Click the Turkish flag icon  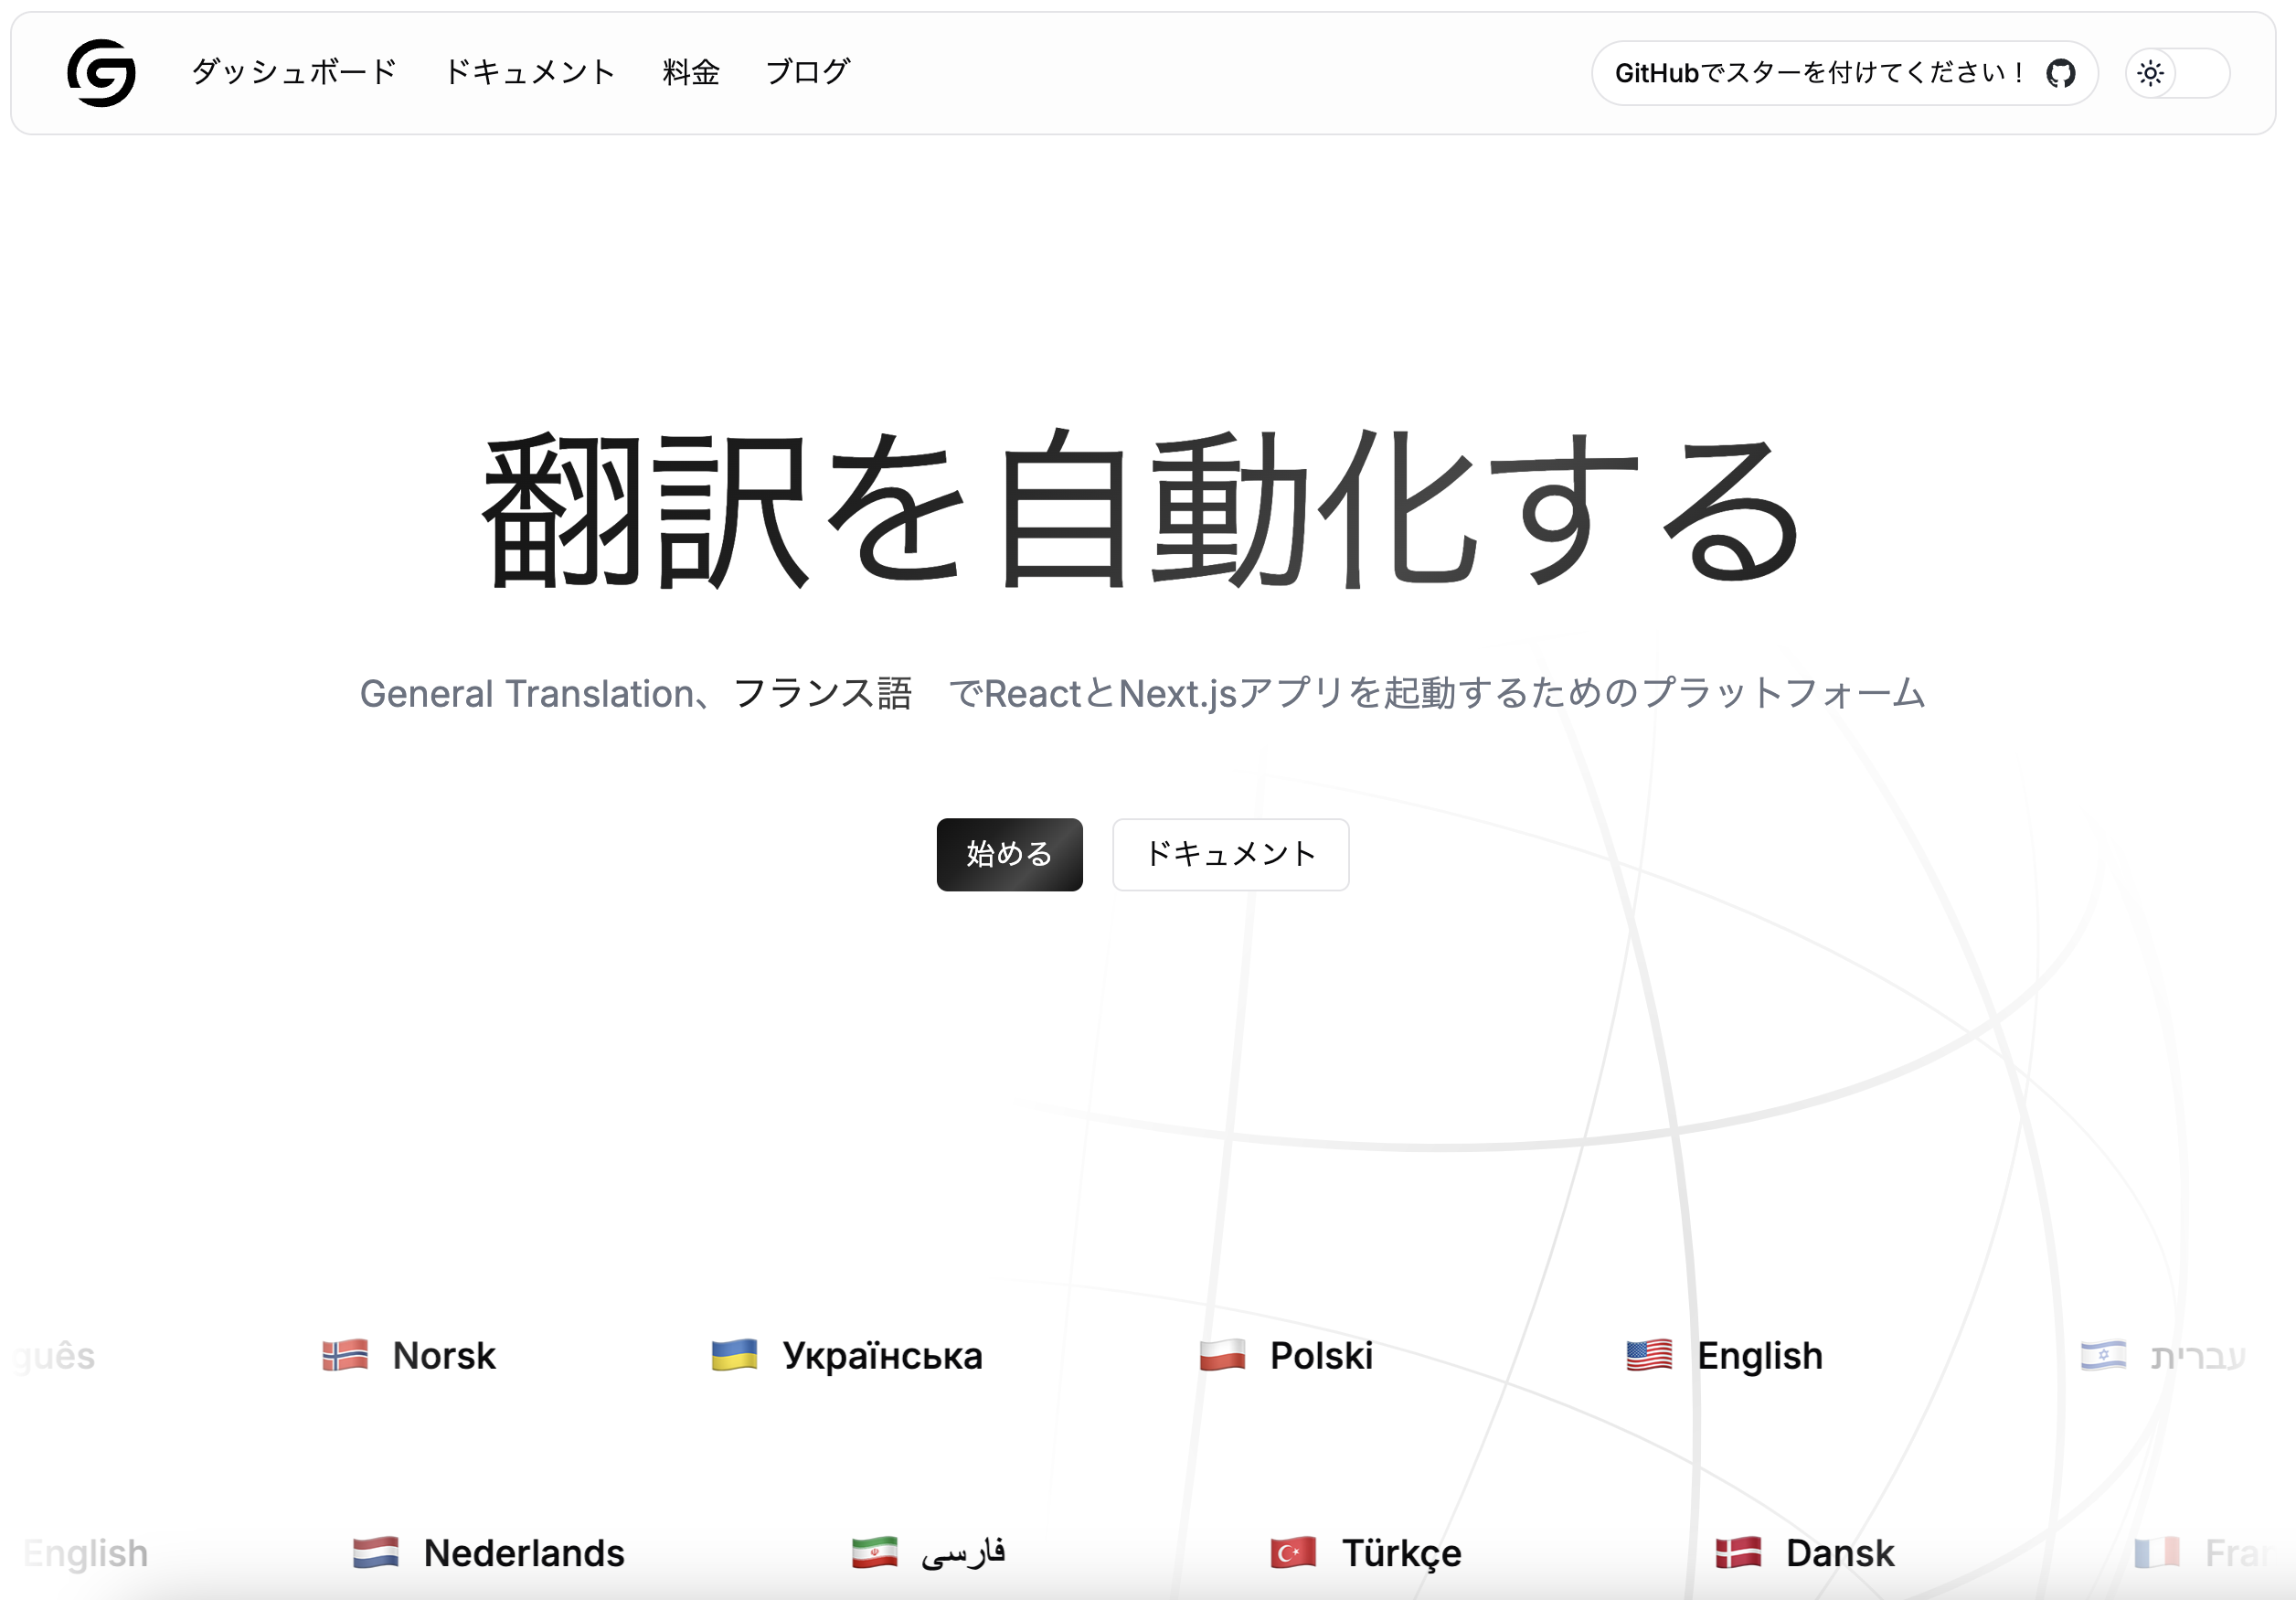pos(1293,1553)
